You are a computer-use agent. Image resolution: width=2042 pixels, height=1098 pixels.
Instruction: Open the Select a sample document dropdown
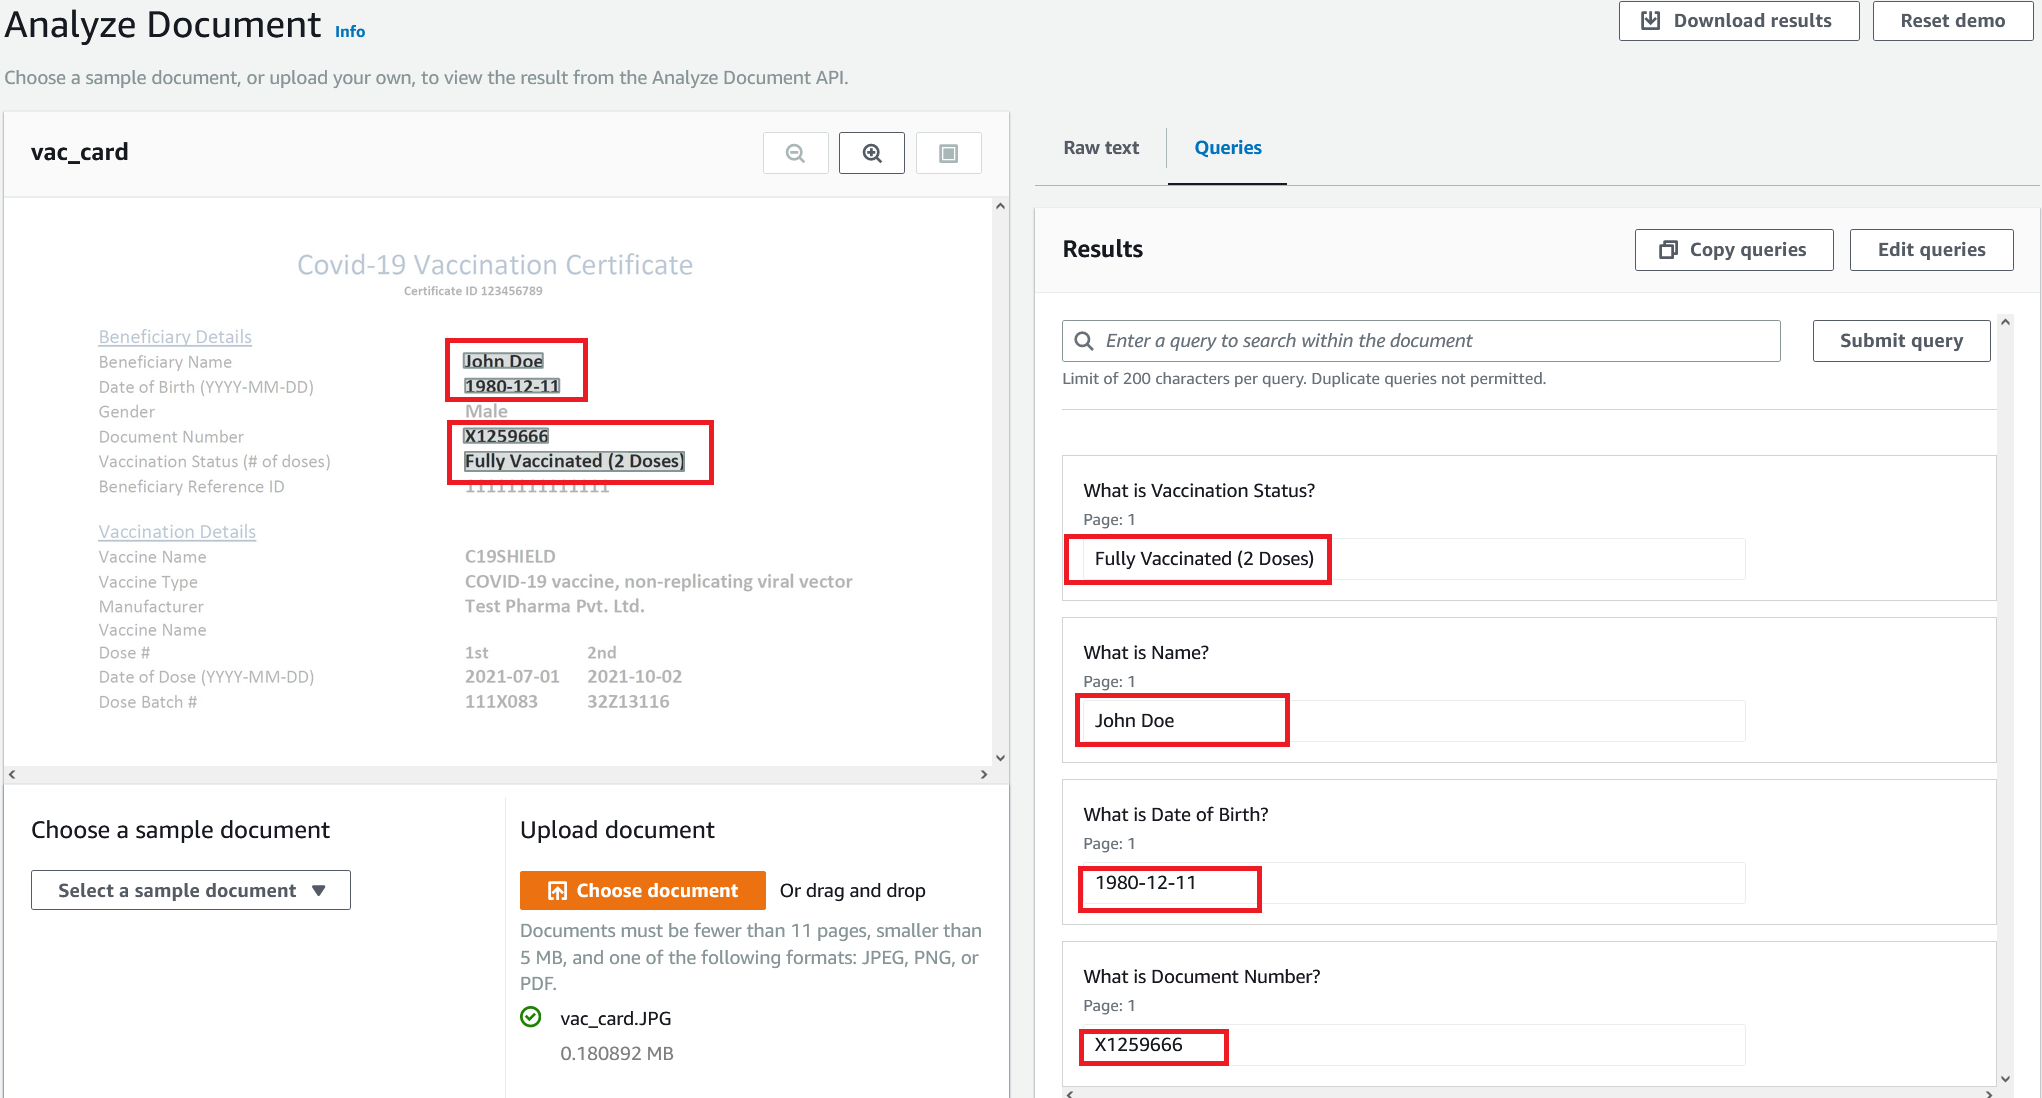click(191, 890)
